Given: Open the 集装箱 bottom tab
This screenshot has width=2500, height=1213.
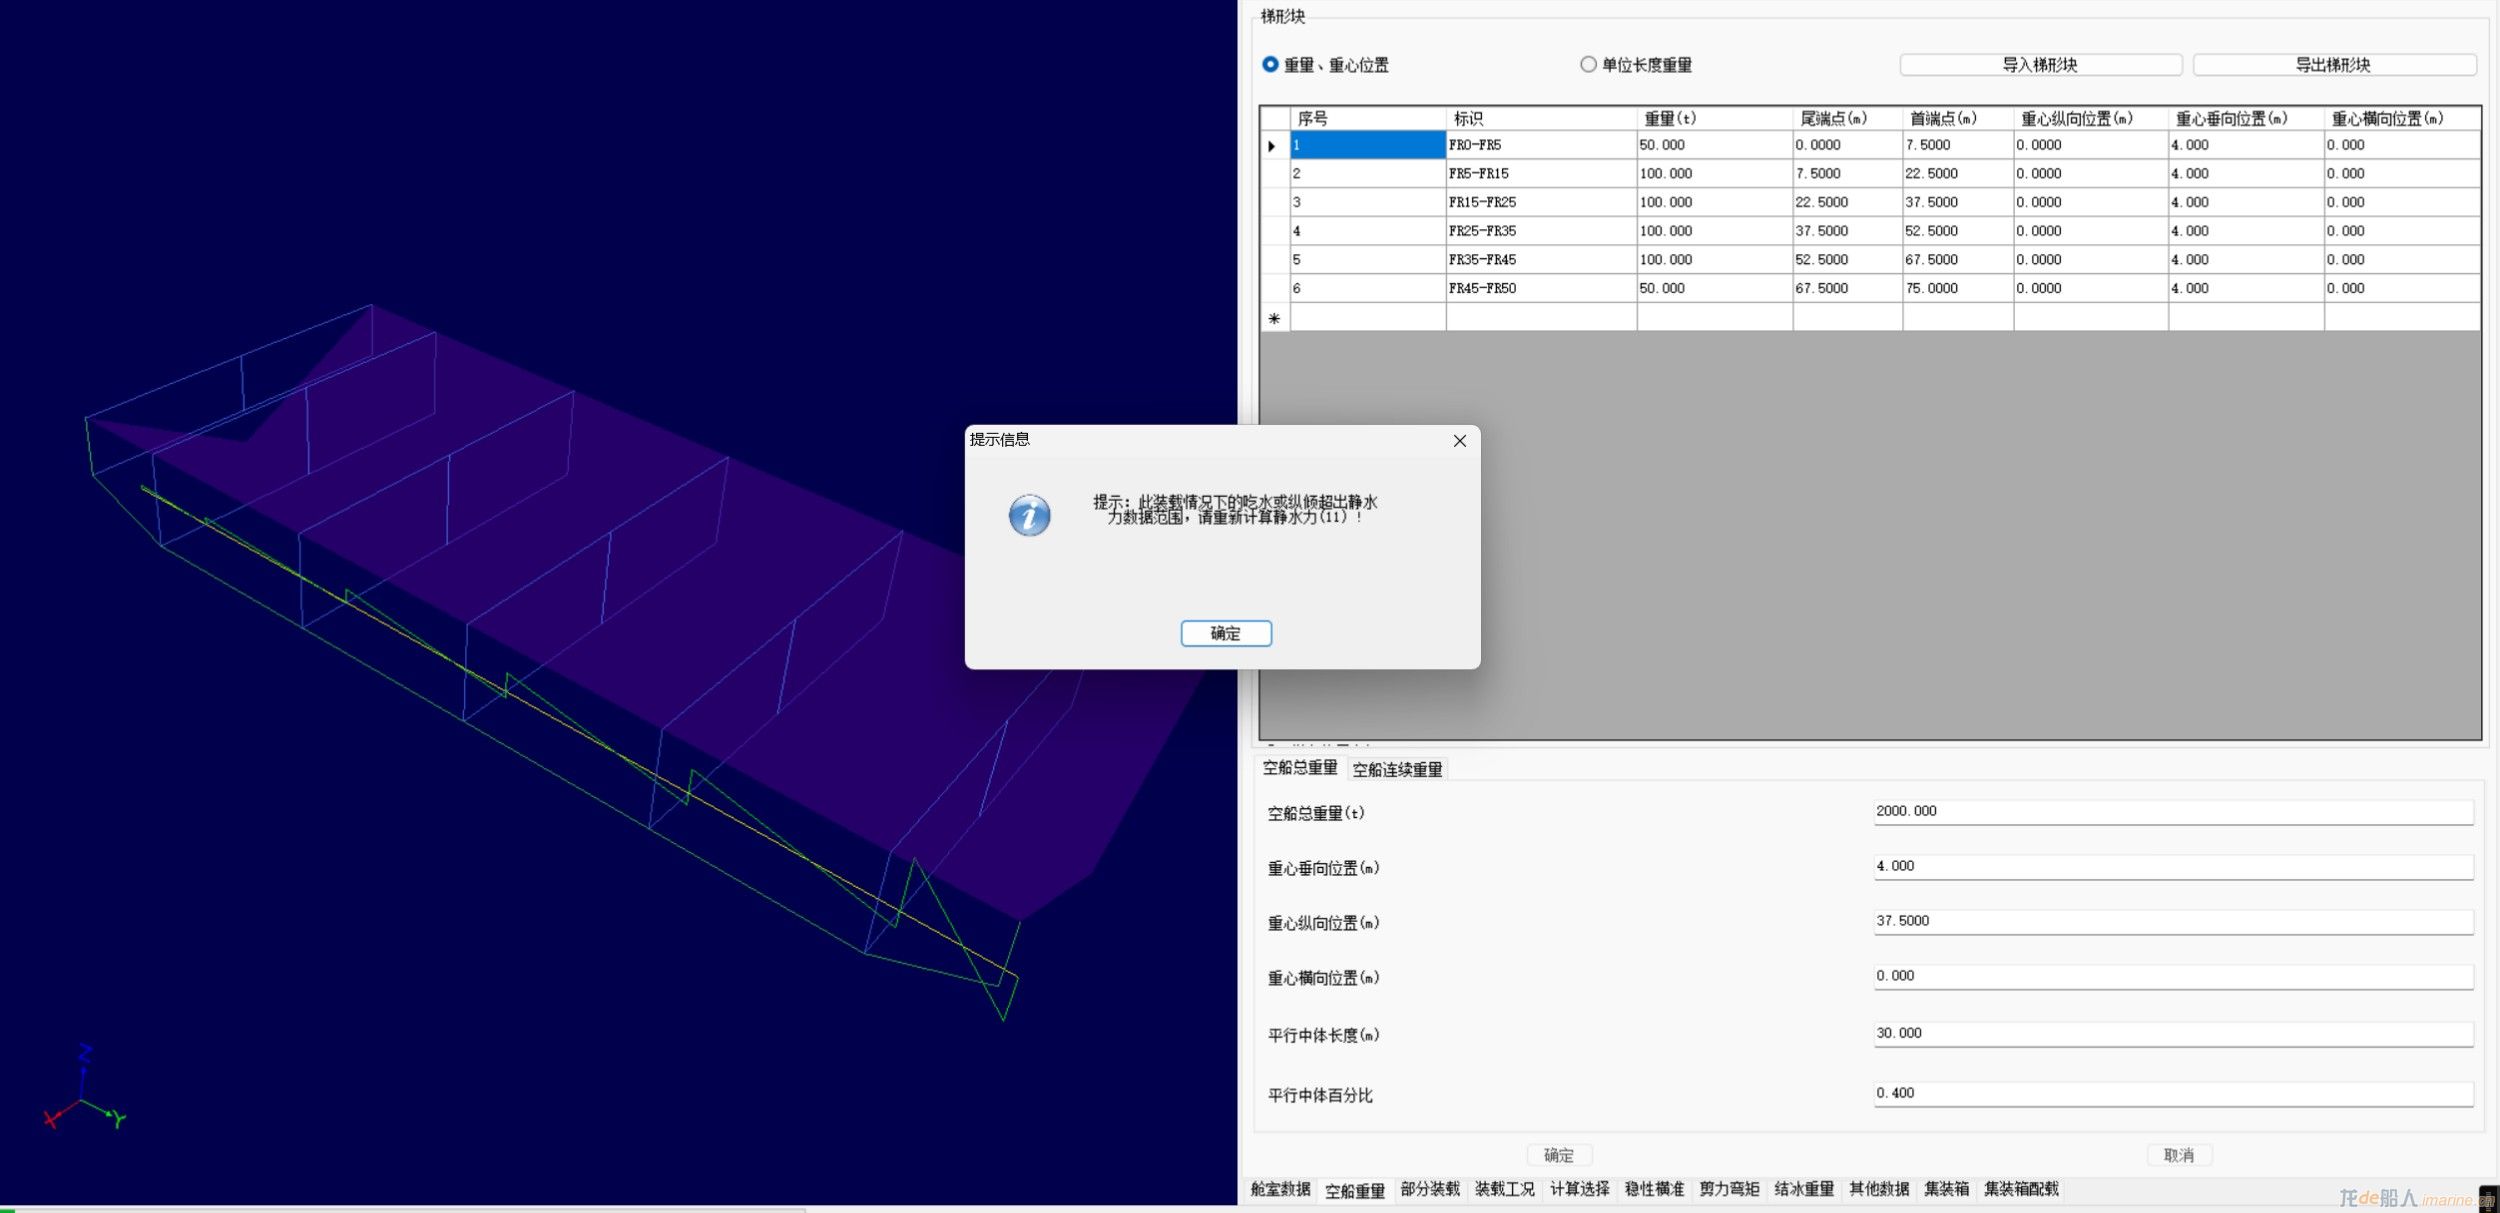Looking at the screenshot, I should [1947, 1189].
